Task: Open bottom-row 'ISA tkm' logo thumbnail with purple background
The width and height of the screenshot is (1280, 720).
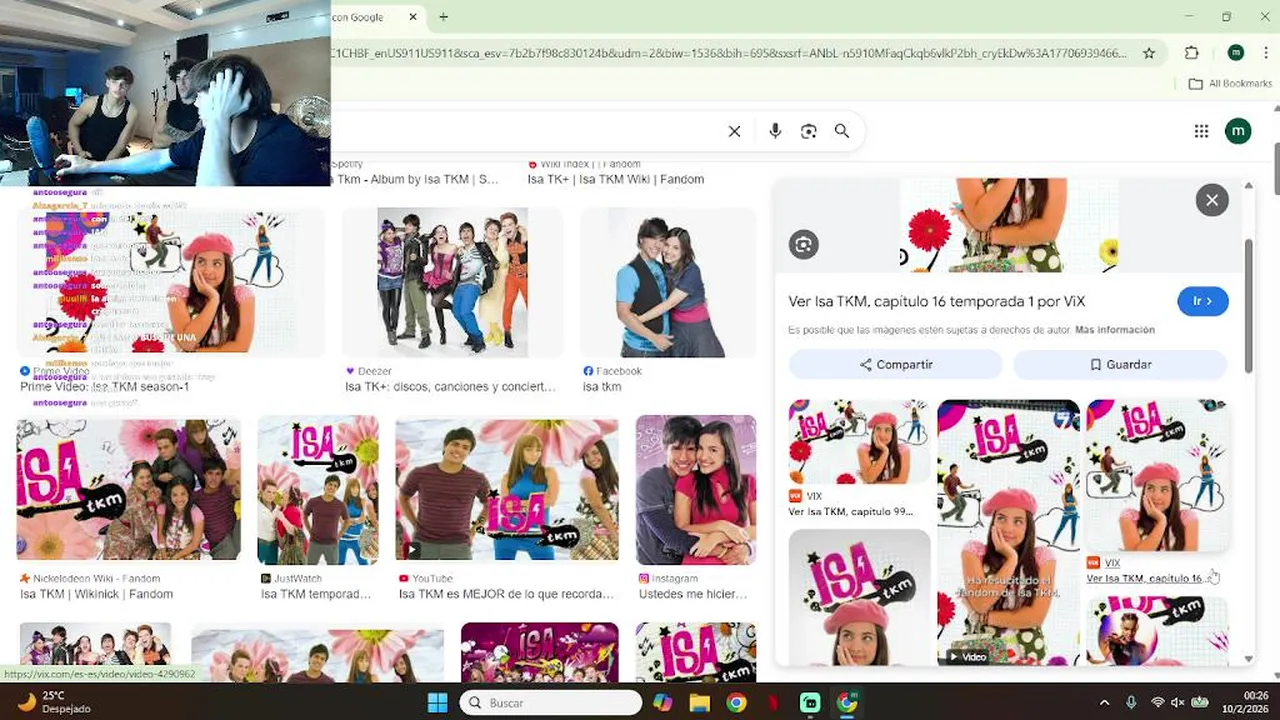Action: coord(540,652)
